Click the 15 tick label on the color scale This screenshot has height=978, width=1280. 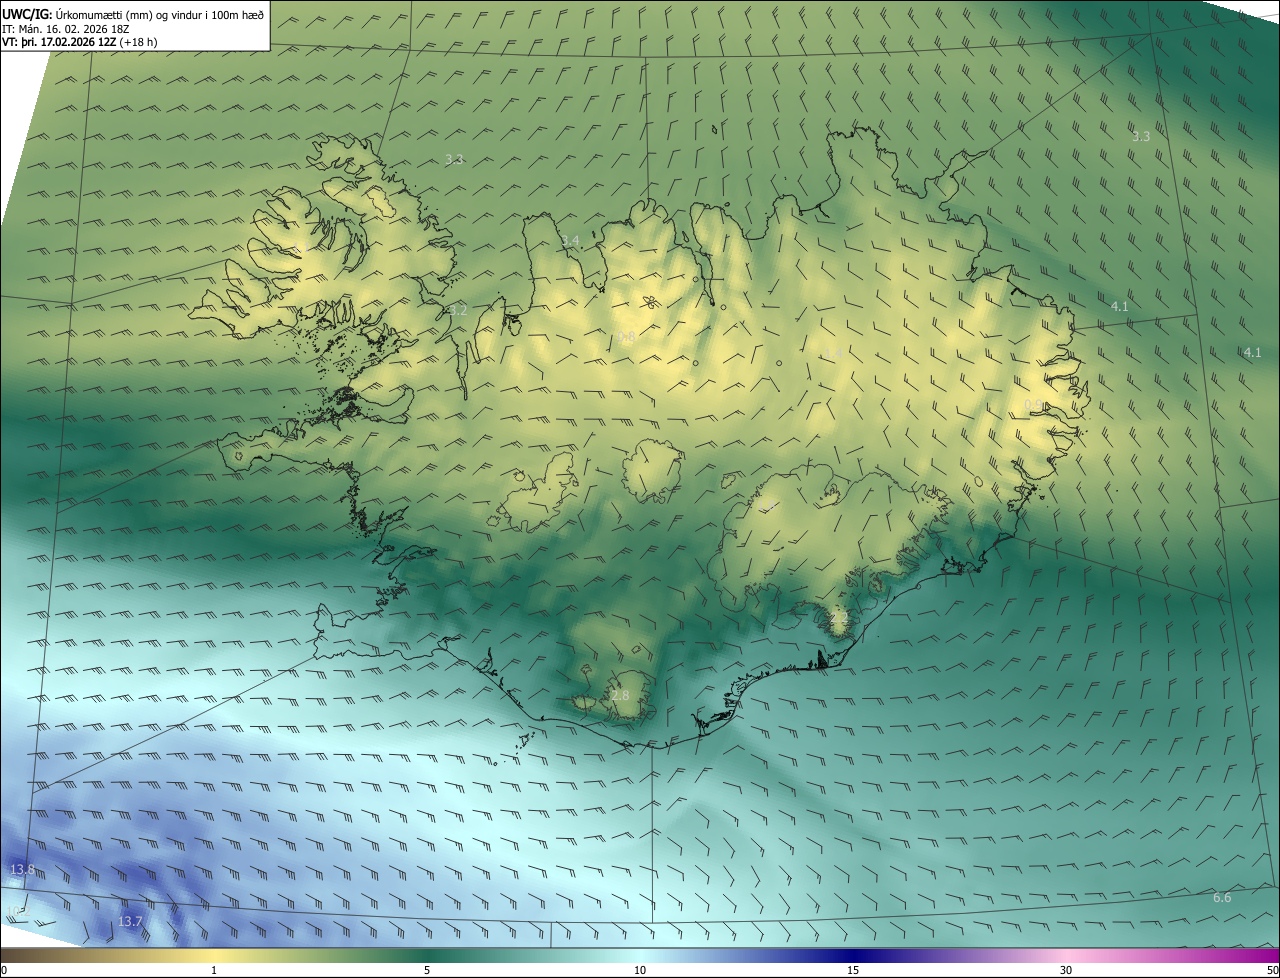click(853, 970)
